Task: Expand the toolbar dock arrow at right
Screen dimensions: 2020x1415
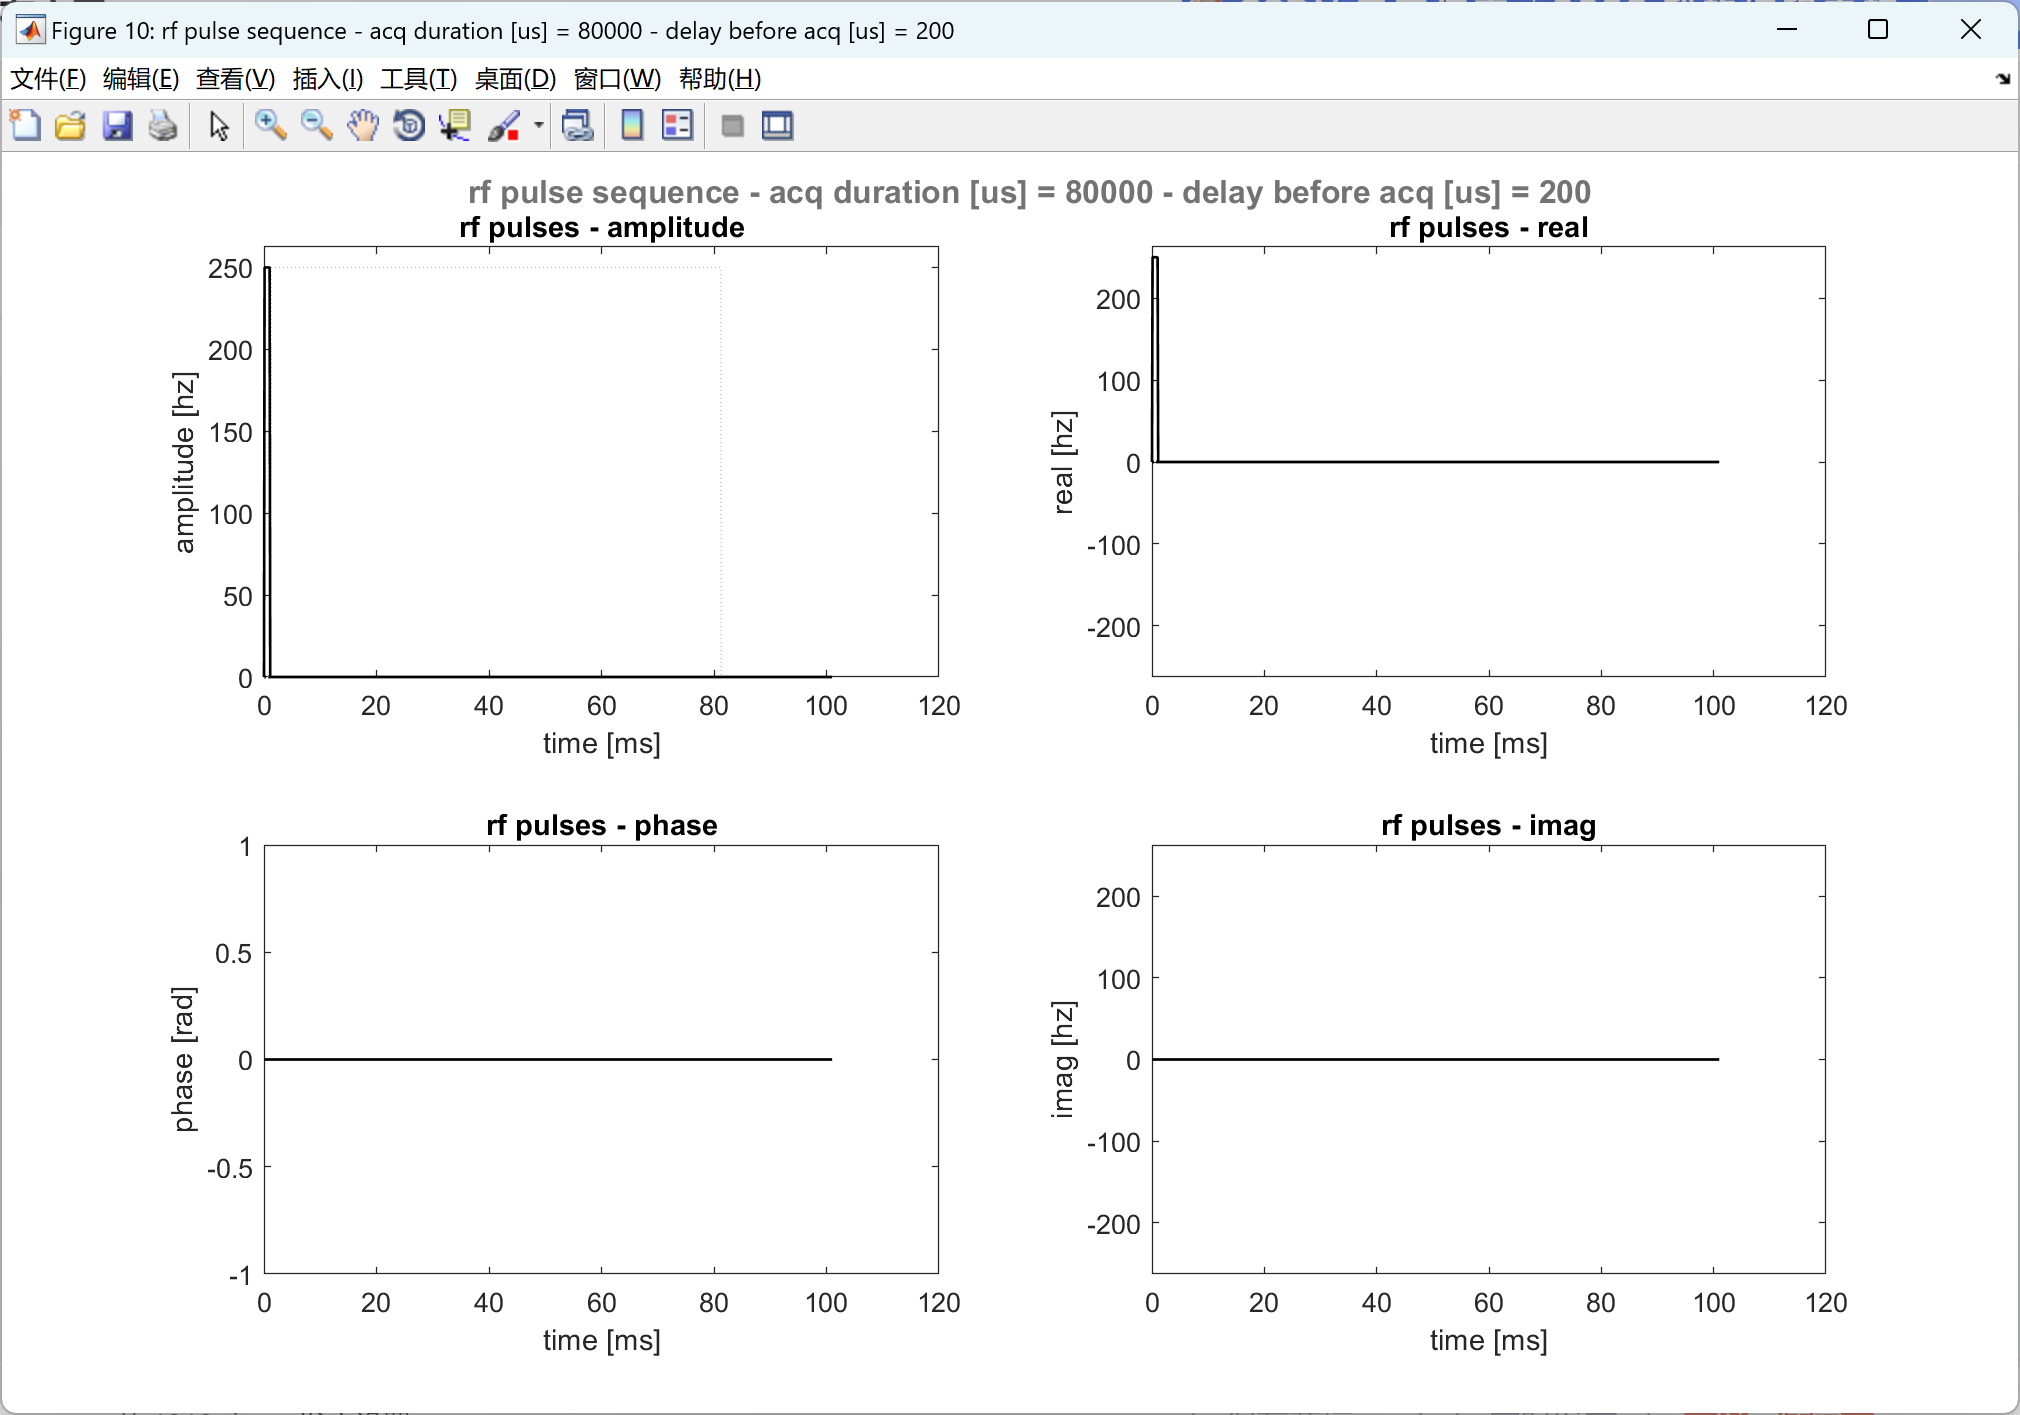Action: [x=2003, y=79]
